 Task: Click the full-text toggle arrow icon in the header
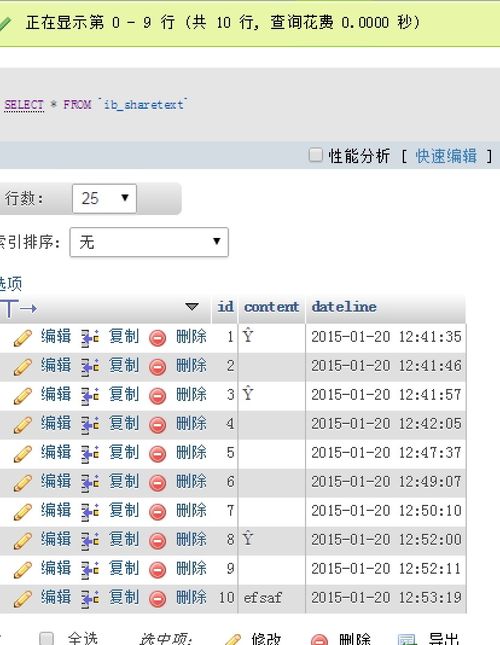point(19,308)
